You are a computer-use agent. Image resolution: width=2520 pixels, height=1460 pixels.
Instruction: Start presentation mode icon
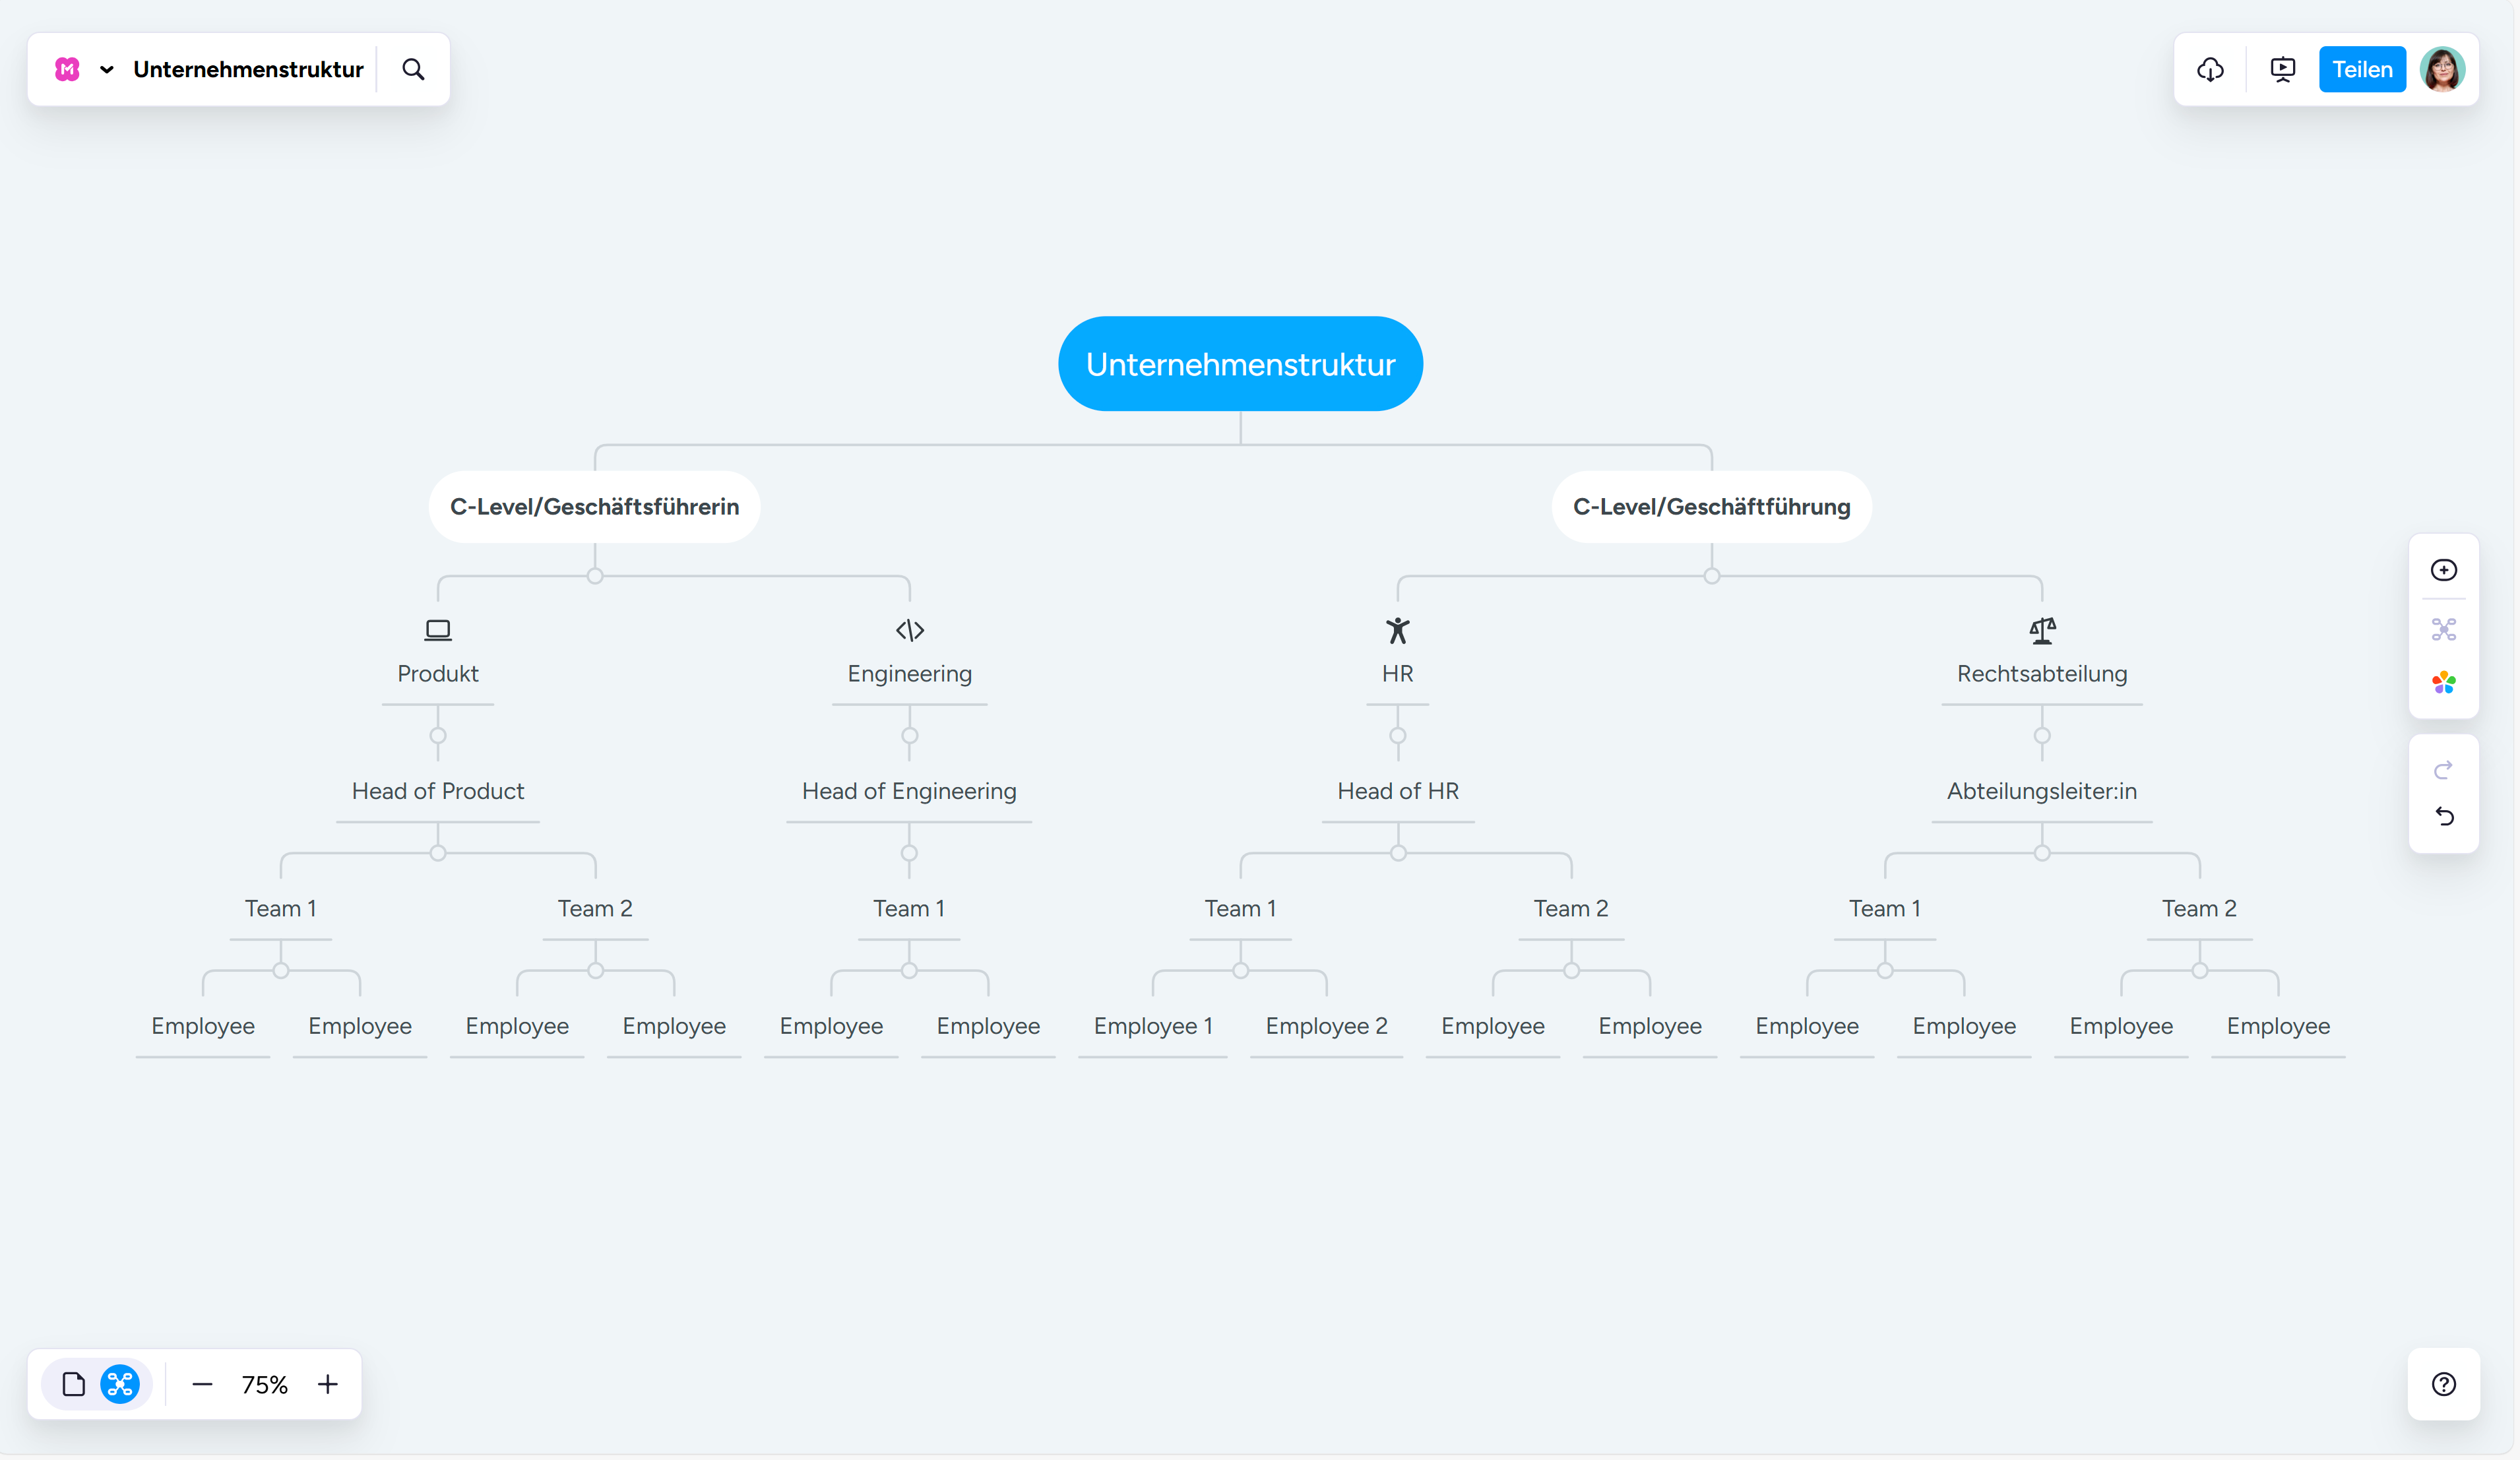(x=2283, y=69)
